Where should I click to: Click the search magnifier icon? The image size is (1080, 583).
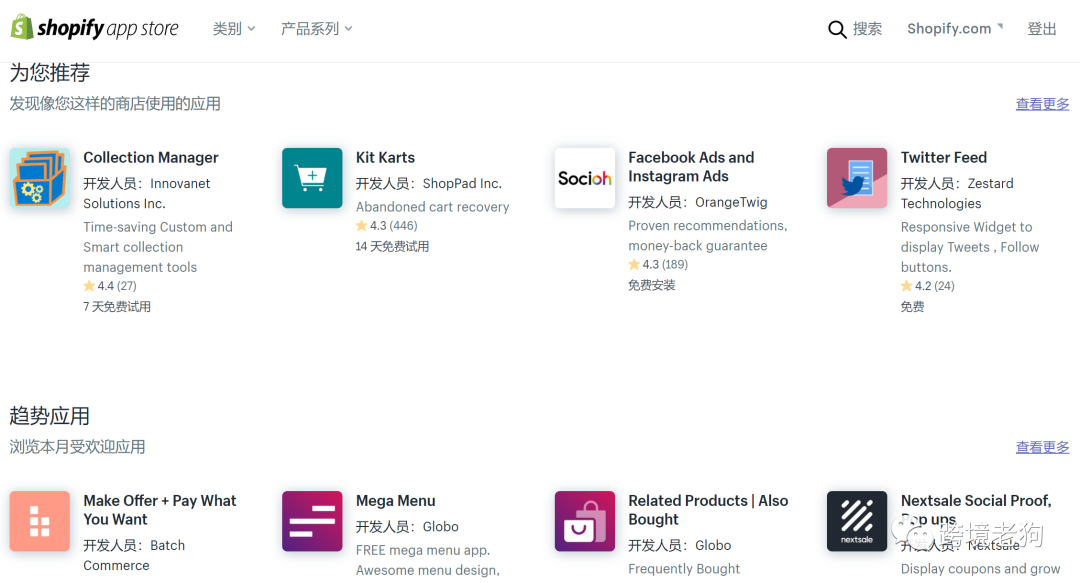pyautogui.click(x=837, y=30)
